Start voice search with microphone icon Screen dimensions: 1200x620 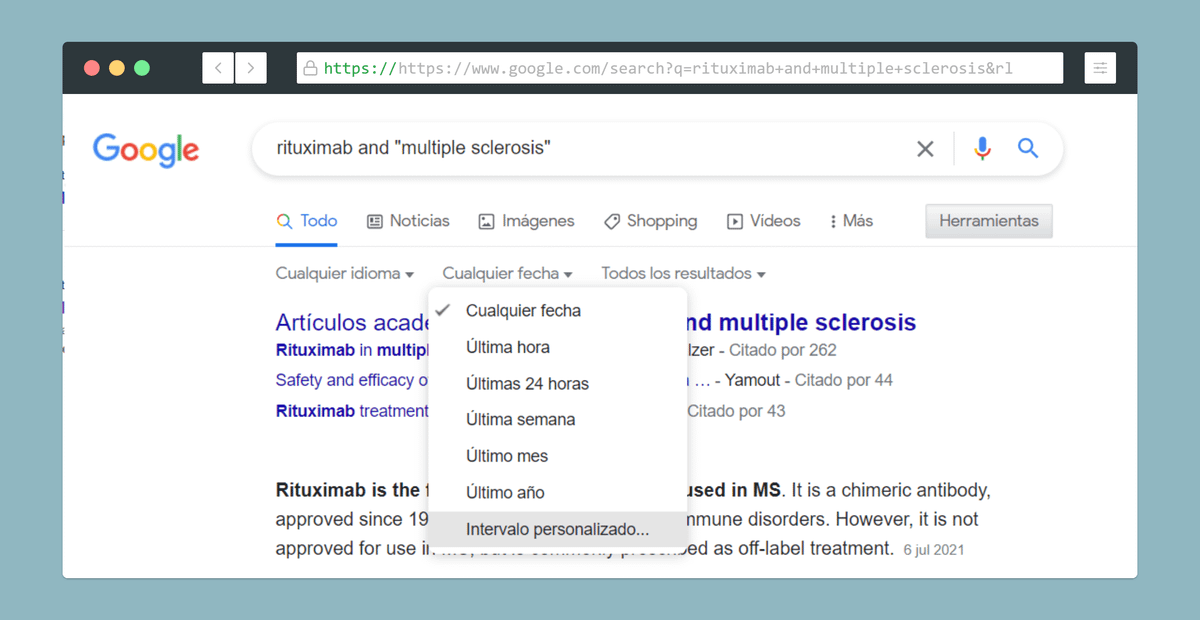pos(982,149)
